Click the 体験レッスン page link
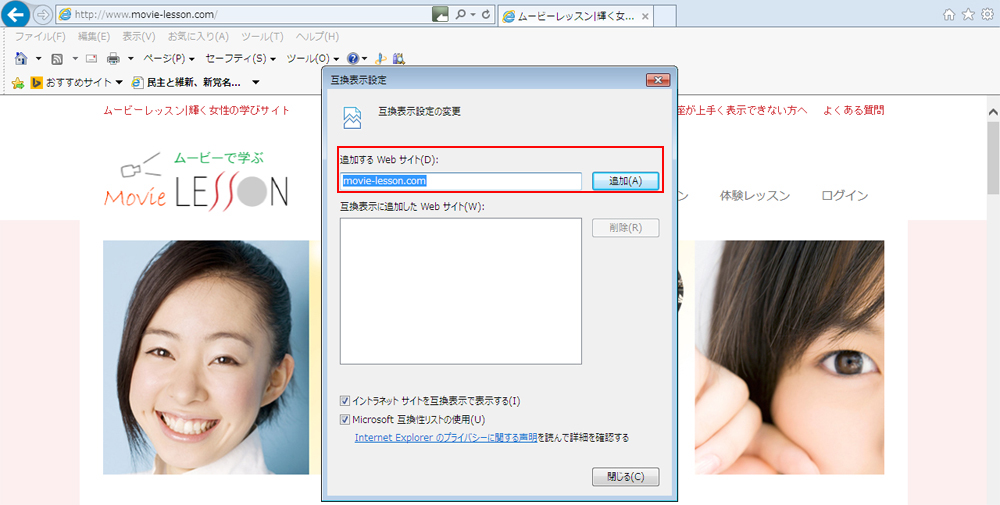This screenshot has height=505, width=1000. click(755, 196)
